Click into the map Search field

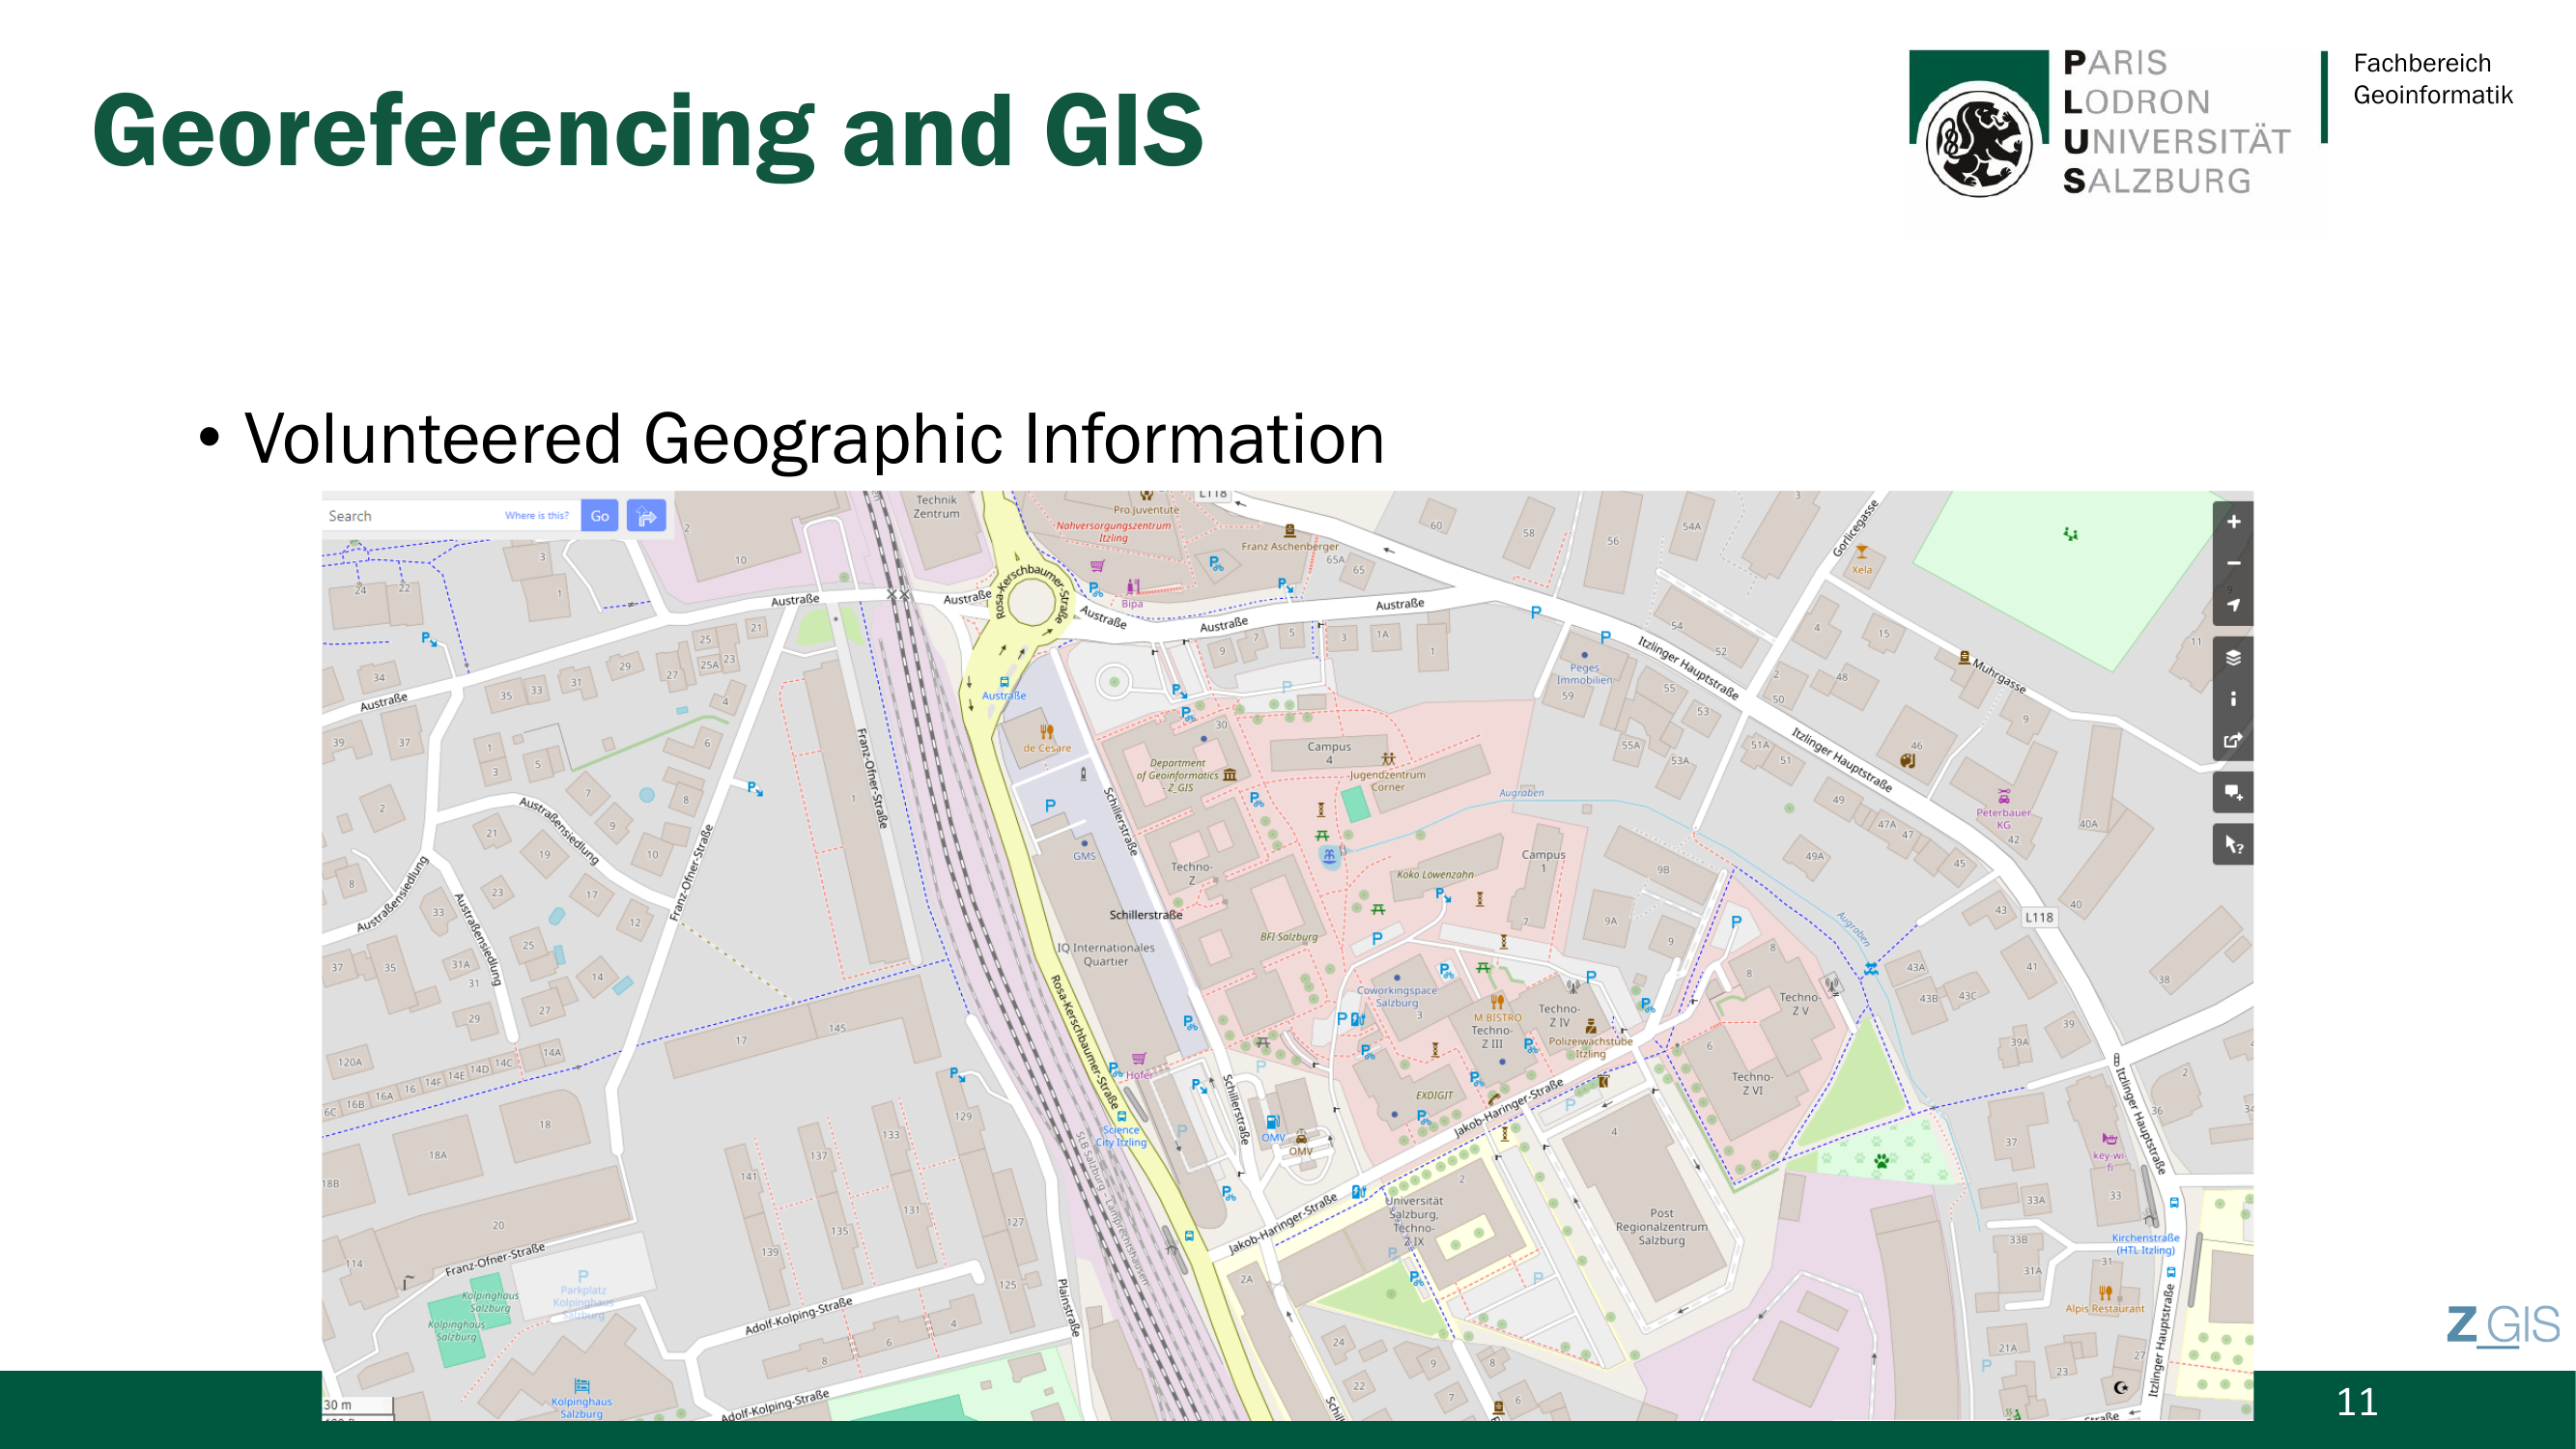click(410, 516)
